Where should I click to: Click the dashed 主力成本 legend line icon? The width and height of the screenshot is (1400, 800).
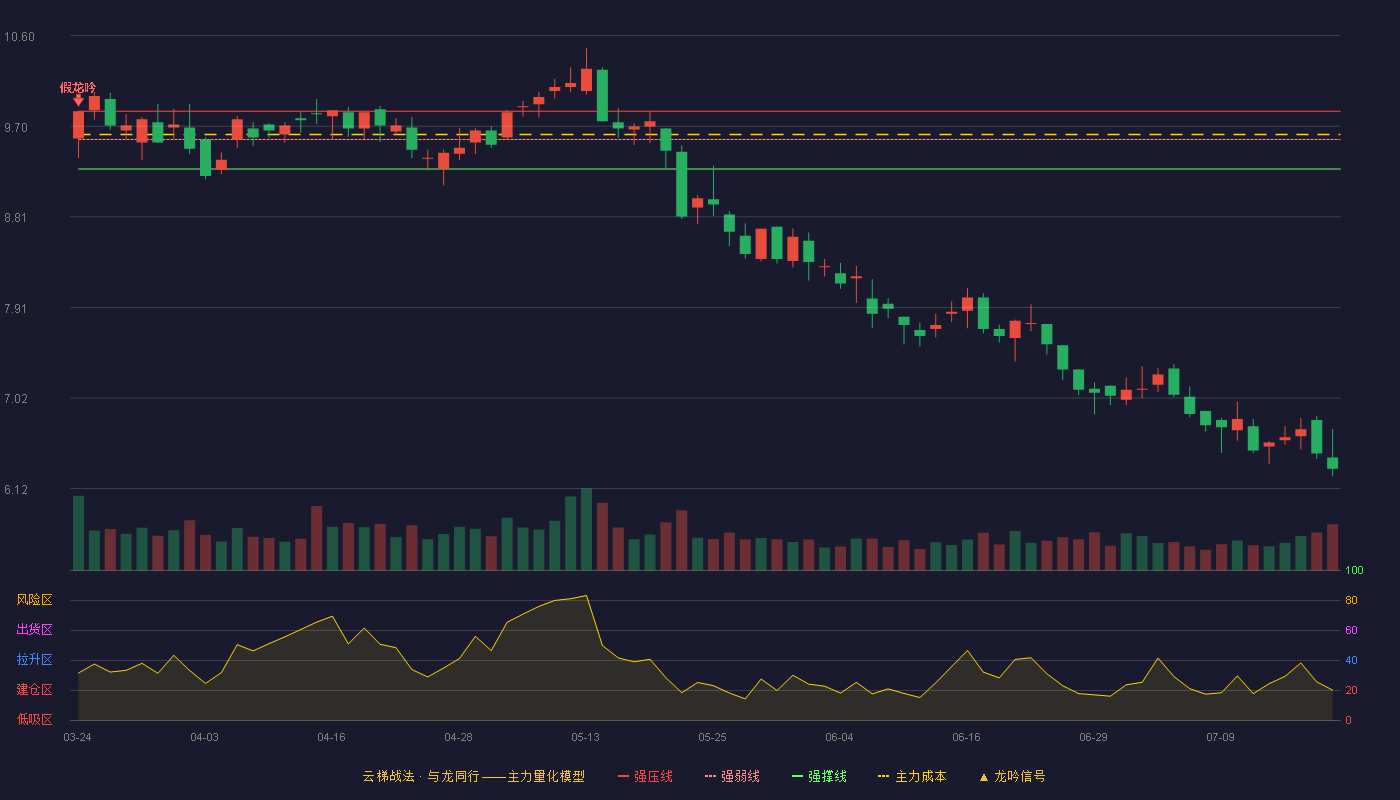pos(883,776)
